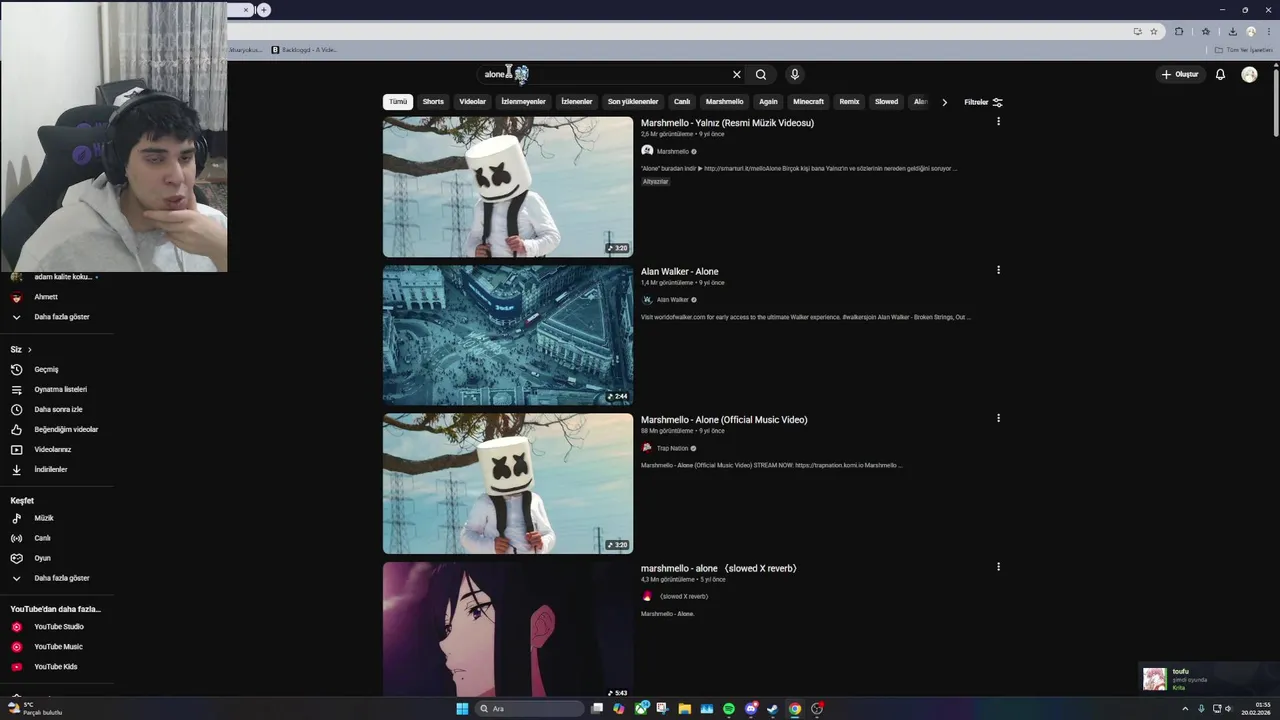
Task: Open the Alan Walker - Alone city thumbnail
Action: (x=508, y=335)
